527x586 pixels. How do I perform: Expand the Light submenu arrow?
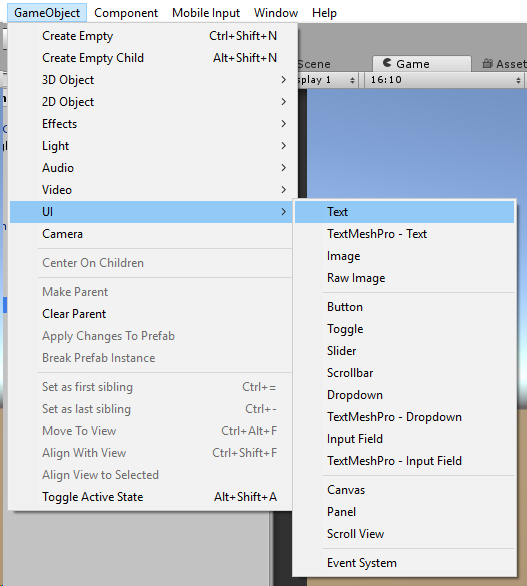[x=284, y=146]
